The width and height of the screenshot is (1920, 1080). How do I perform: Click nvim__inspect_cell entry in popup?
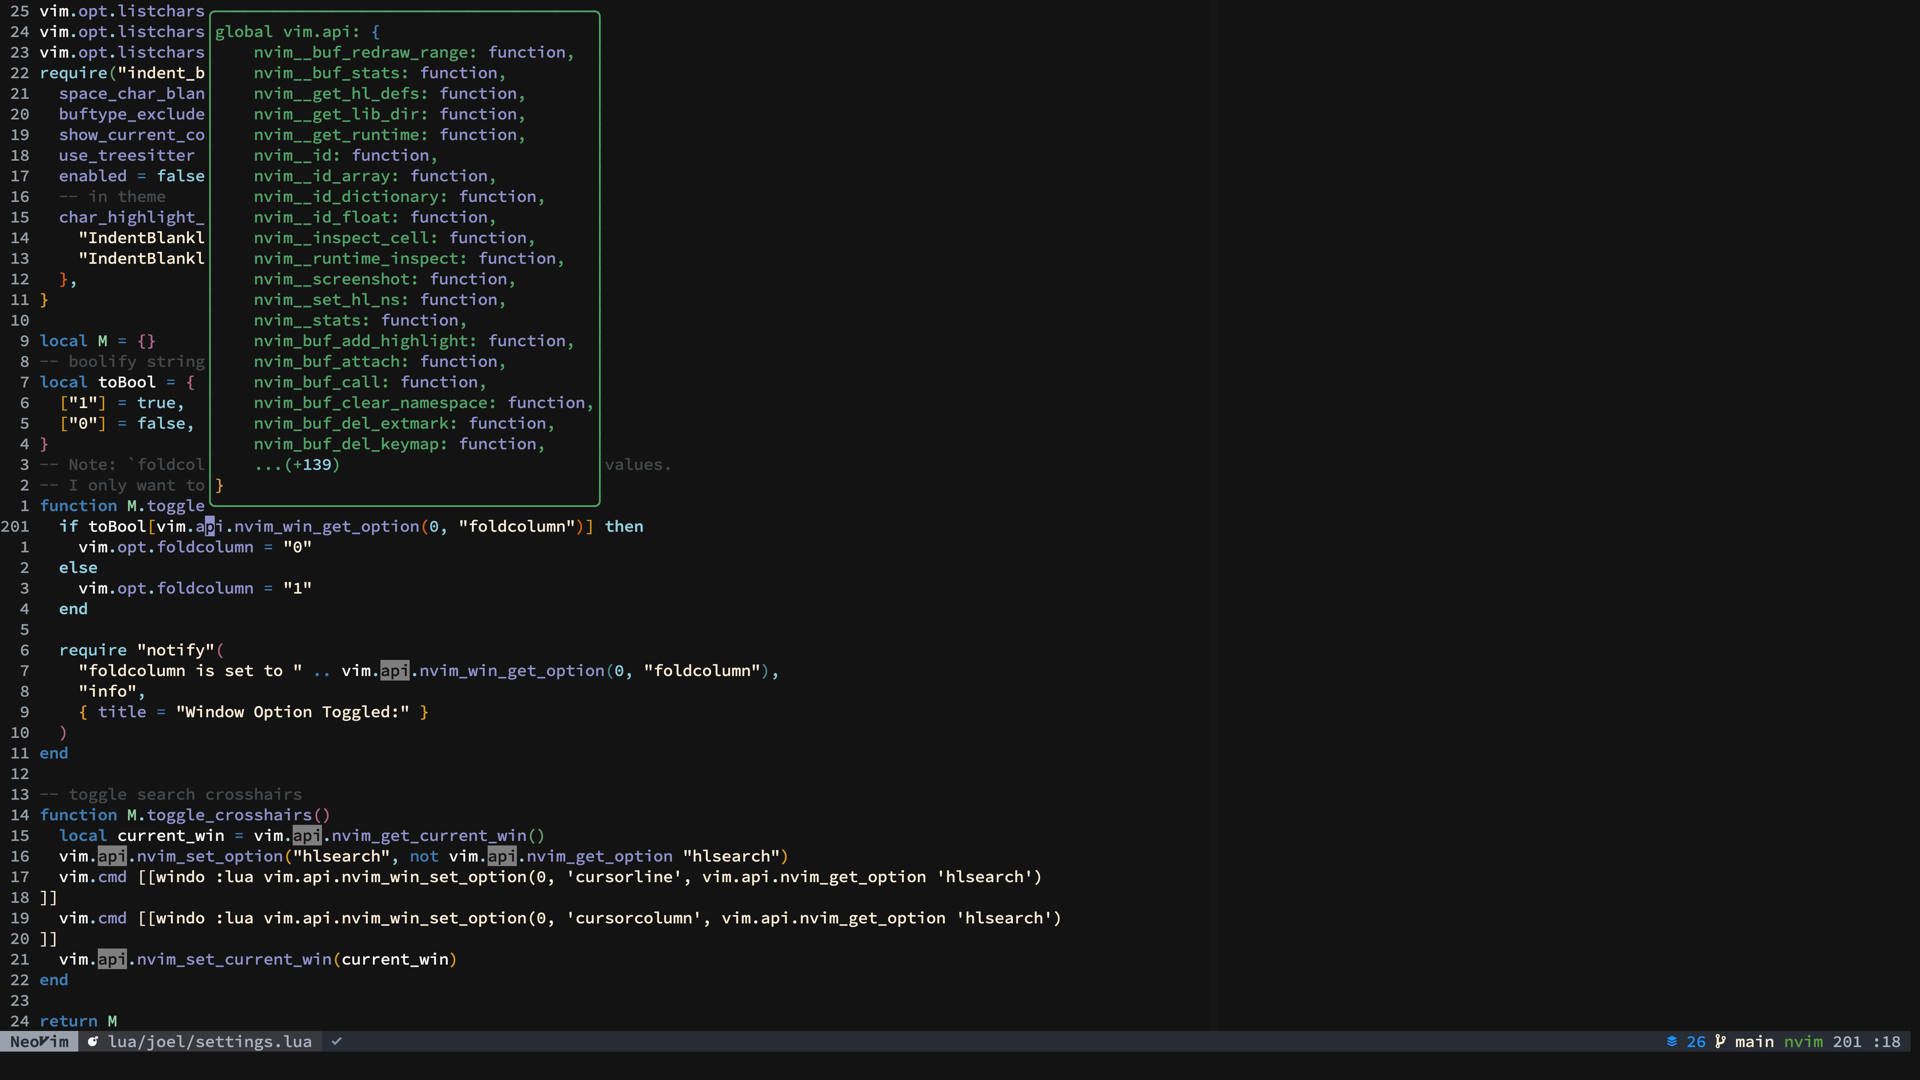coord(394,237)
